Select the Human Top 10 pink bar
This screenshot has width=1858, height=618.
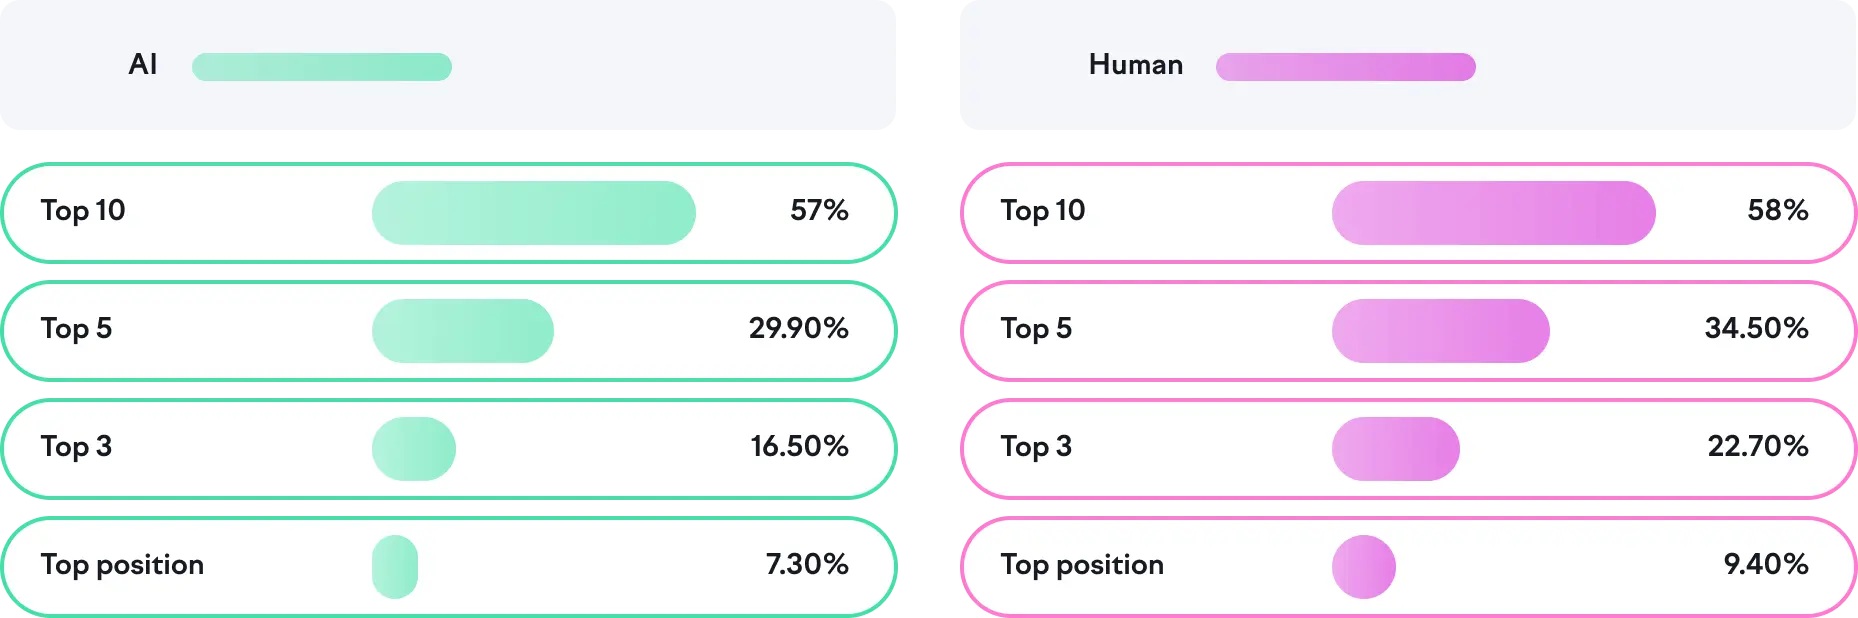tap(1493, 213)
